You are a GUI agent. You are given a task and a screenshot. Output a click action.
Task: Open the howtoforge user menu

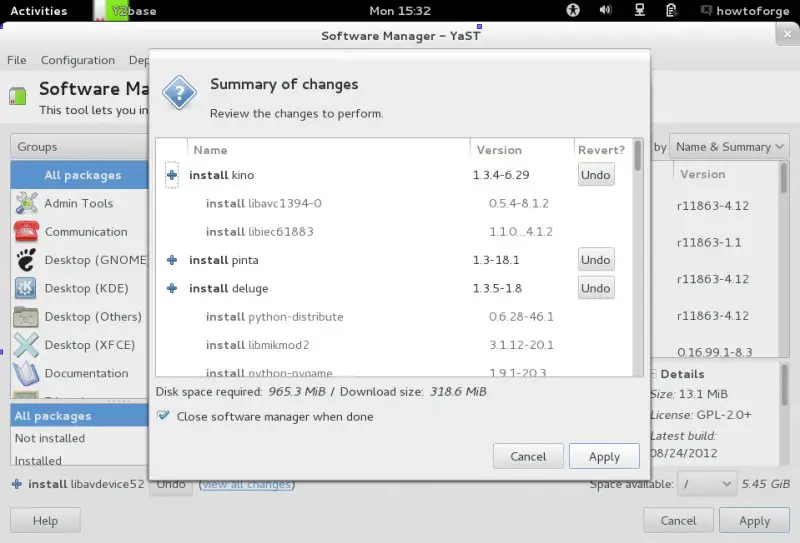(746, 10)
